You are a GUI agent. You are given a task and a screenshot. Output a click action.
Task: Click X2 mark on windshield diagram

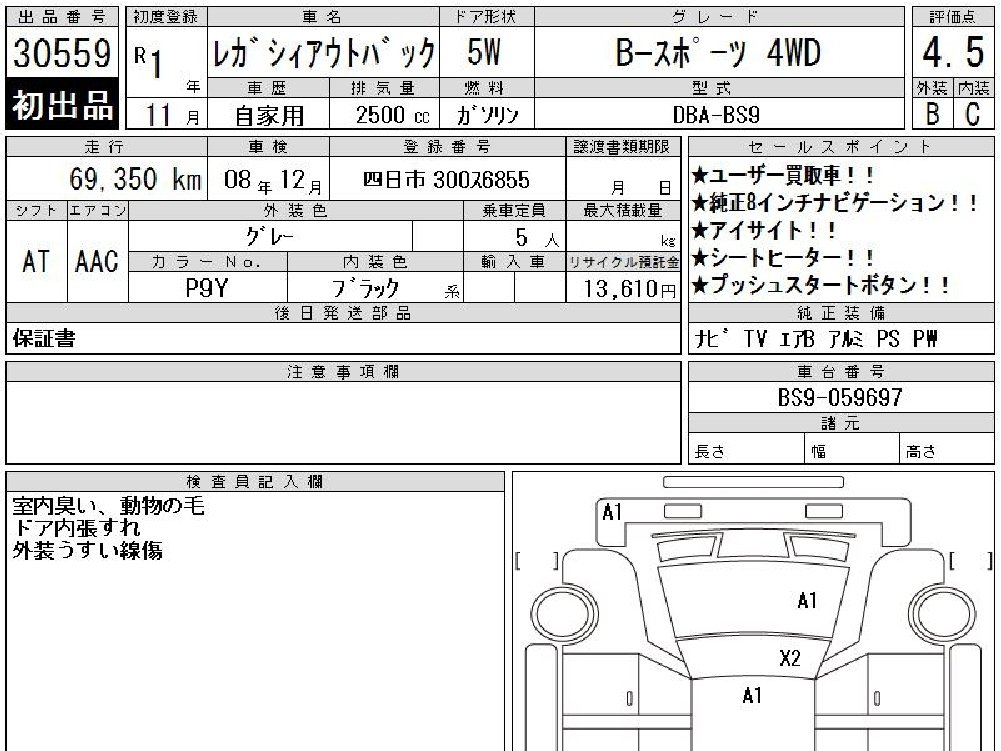point(790,658)
